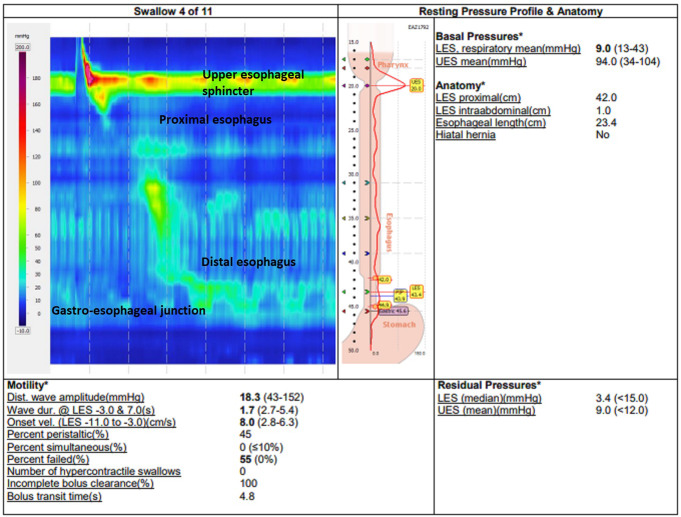Click the Distal esophagus plot label
681x517 pixels.
(x=248, y=262)
